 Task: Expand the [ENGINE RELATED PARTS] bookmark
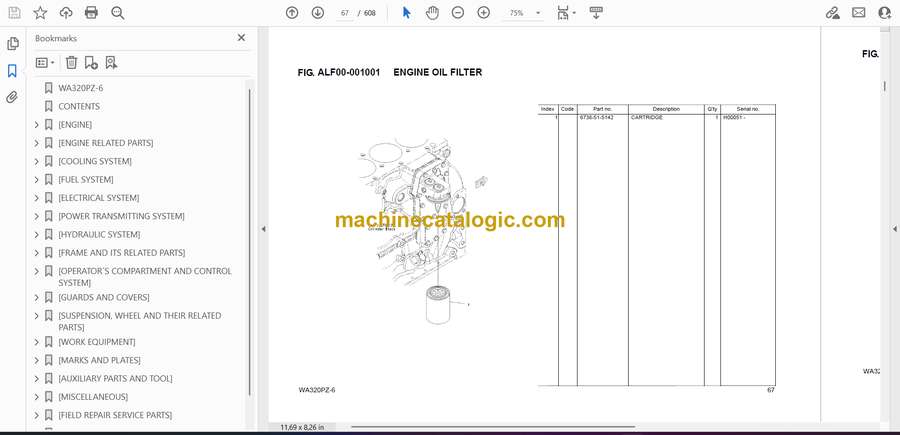[x=37, y=143]
